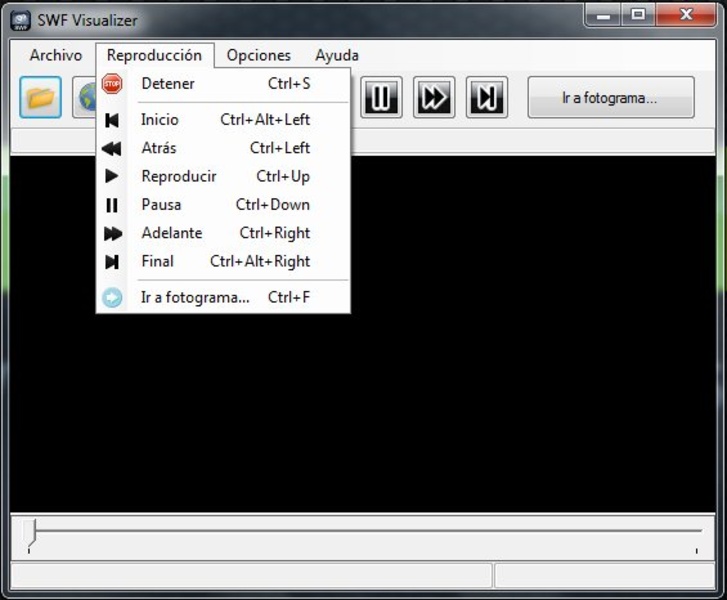Click the Ctrl+F shortcut text
The width and height of the screenshot is (727, 600).
coord(289,297)
